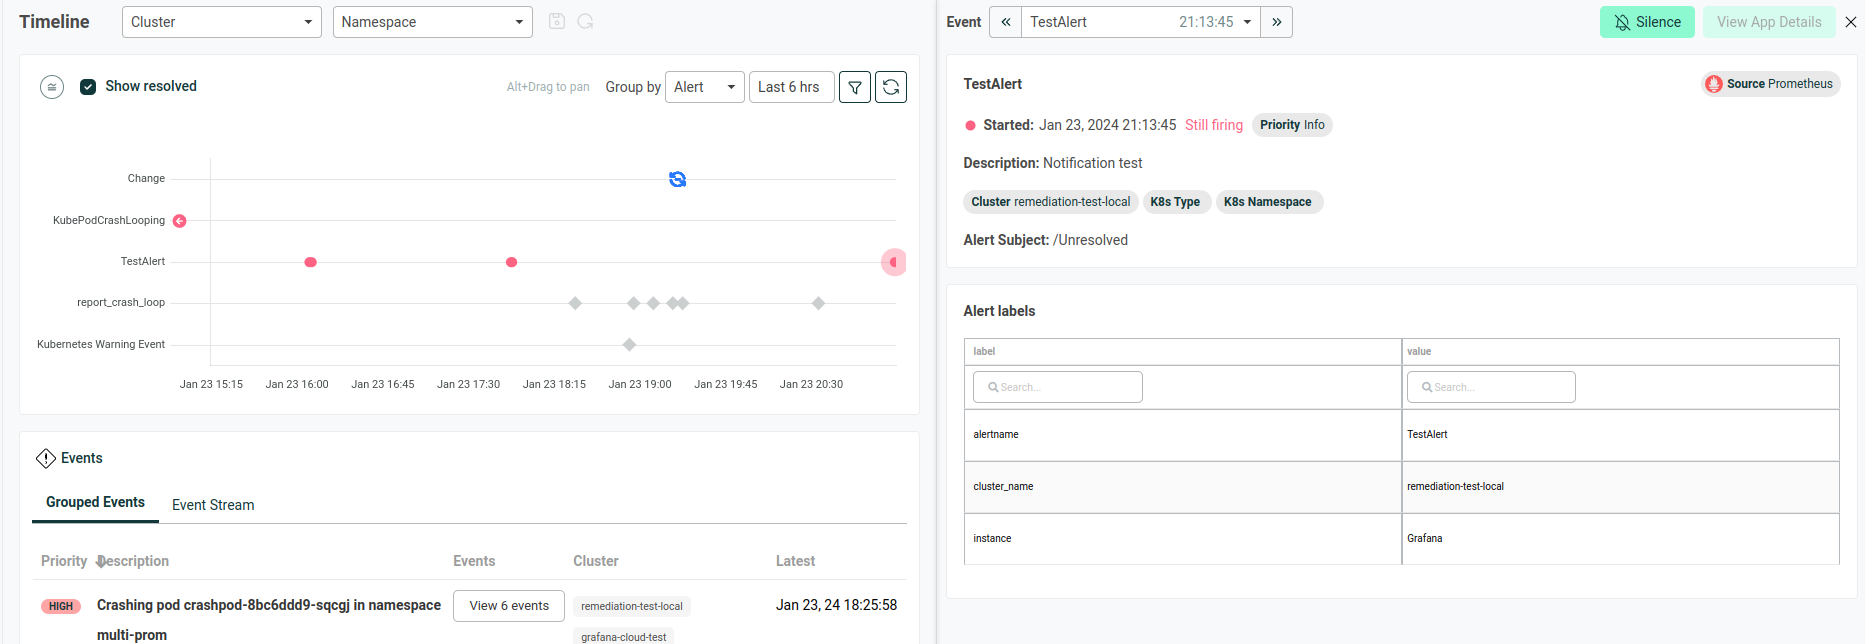Go to next event with double-right arrow

(x=1277, y=22)
